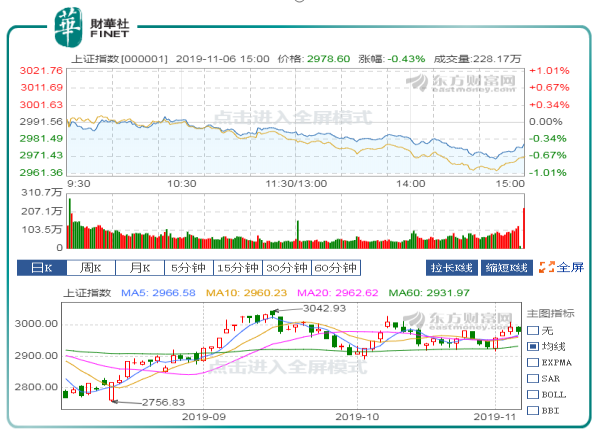
Task: Enable the EXPMA indicator
Action: (x=532, y=362)
